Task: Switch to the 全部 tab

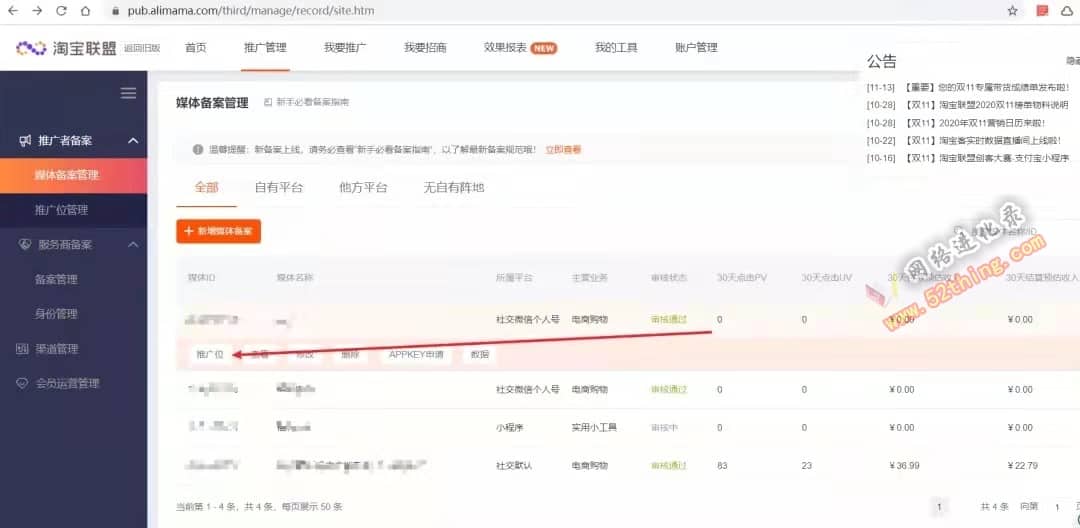Action: 206,187
